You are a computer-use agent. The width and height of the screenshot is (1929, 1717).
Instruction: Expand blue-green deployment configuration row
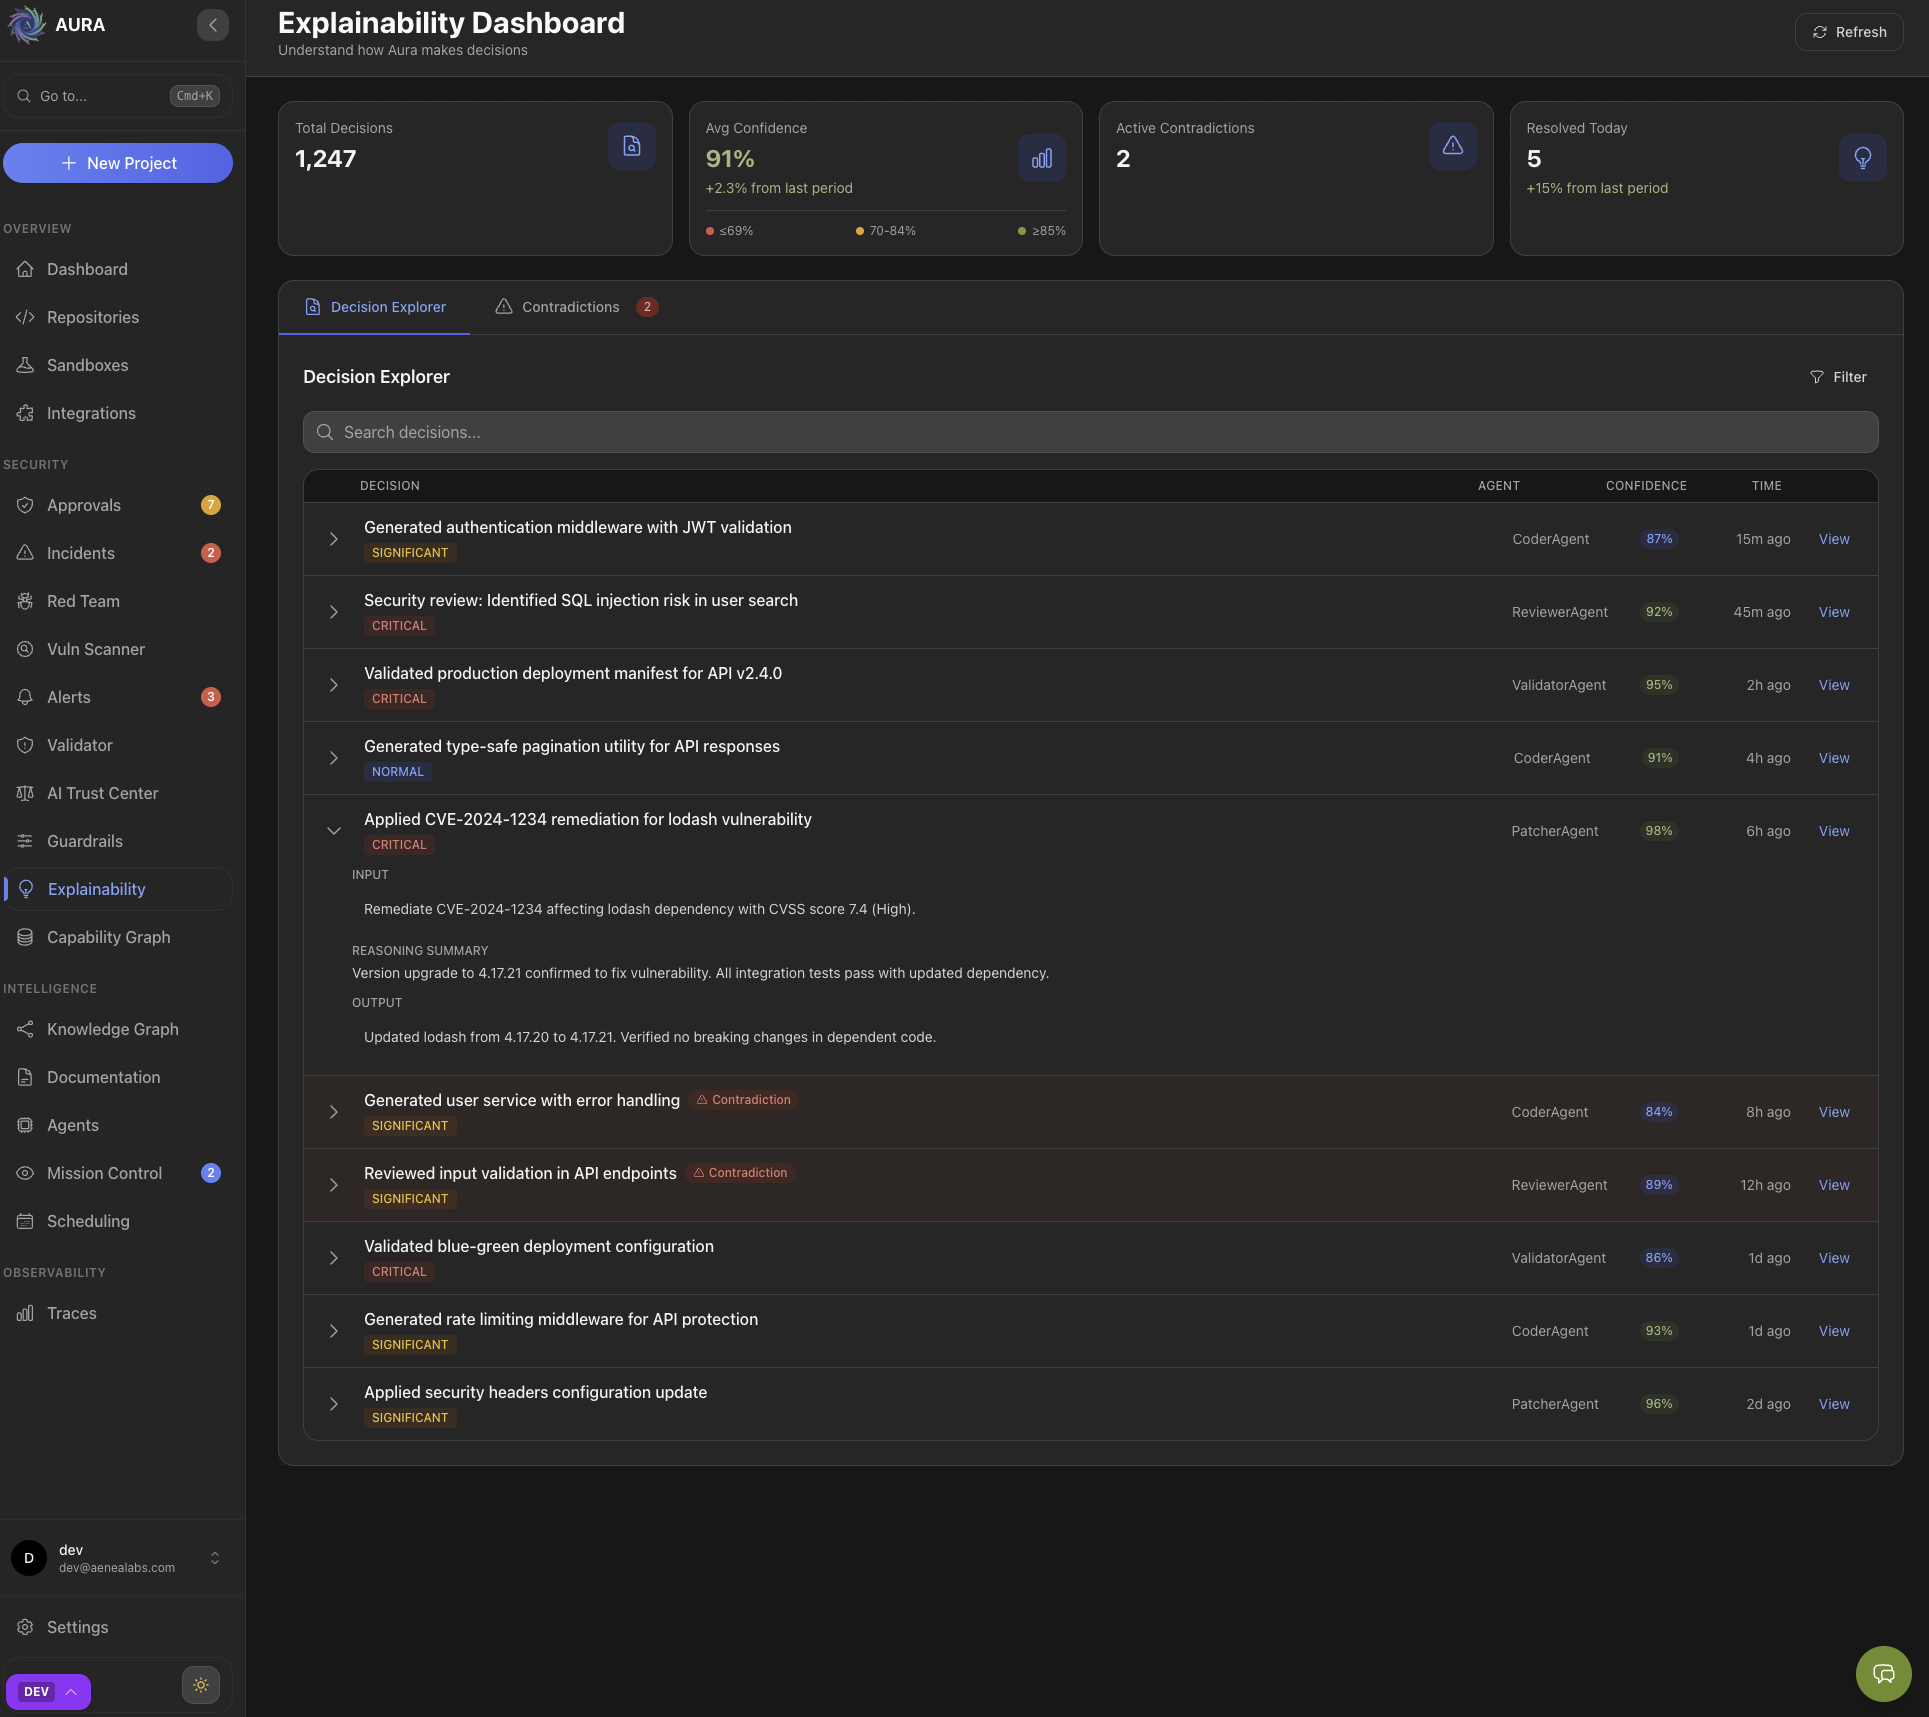click(334, 1258)
